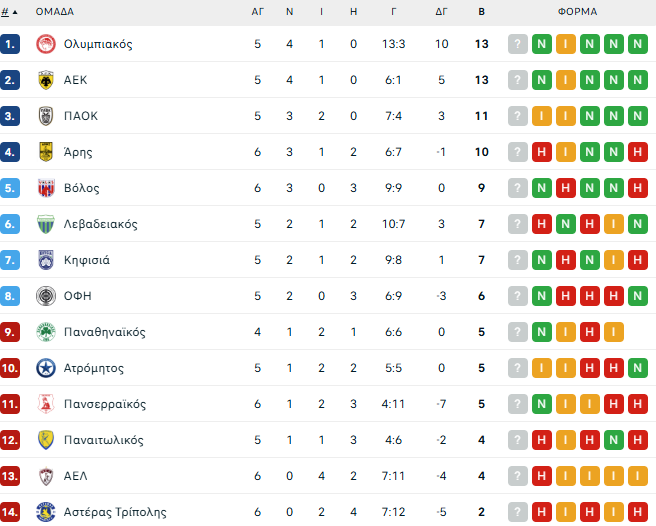656x526 pixels.
Task: Click the Λεβαδειακός team logo
Action: tap(45, 224)
